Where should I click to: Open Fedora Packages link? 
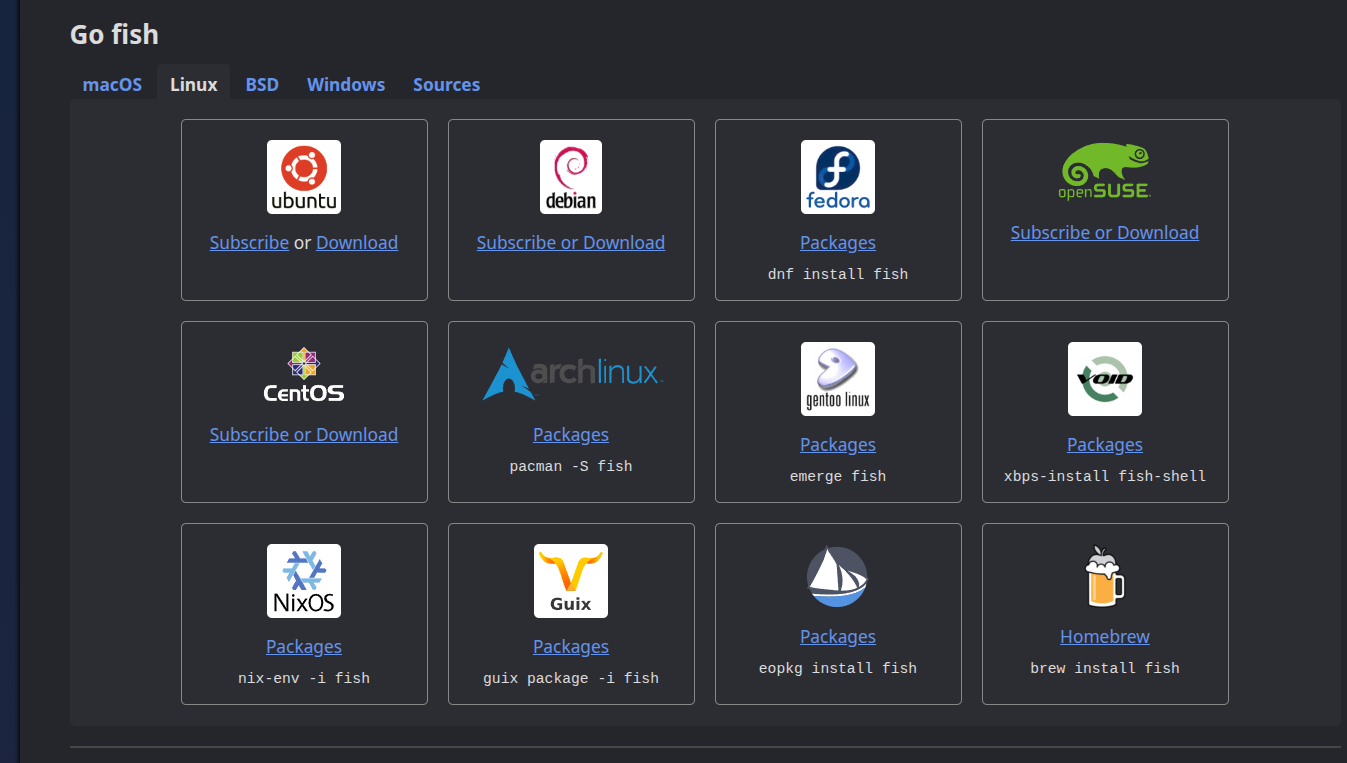pyautogui.click(x=838, y=243)
